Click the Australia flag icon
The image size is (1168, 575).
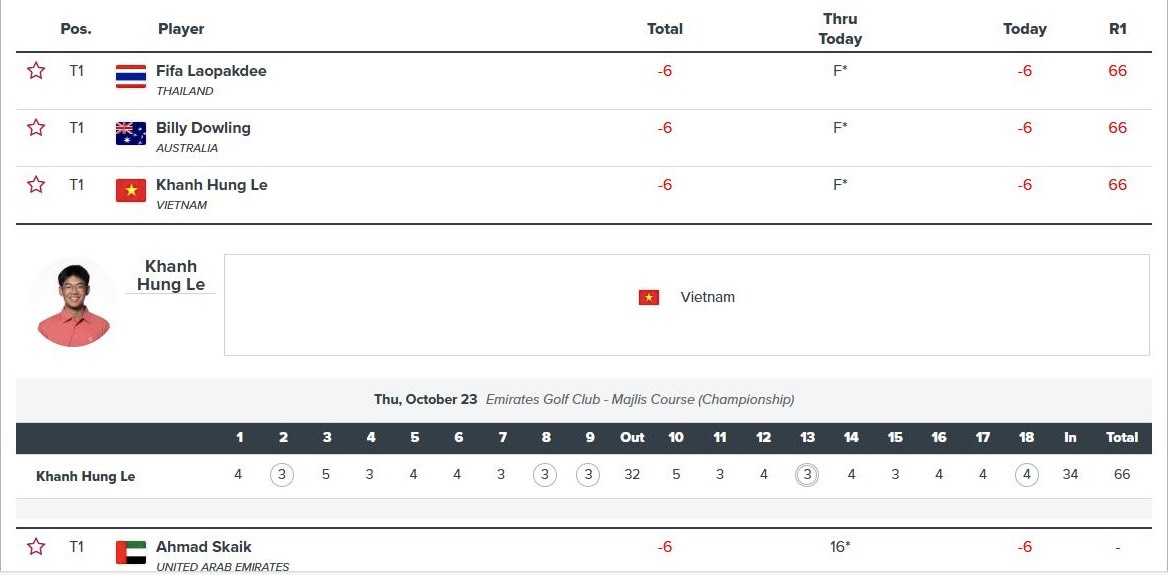click(130, 133)
